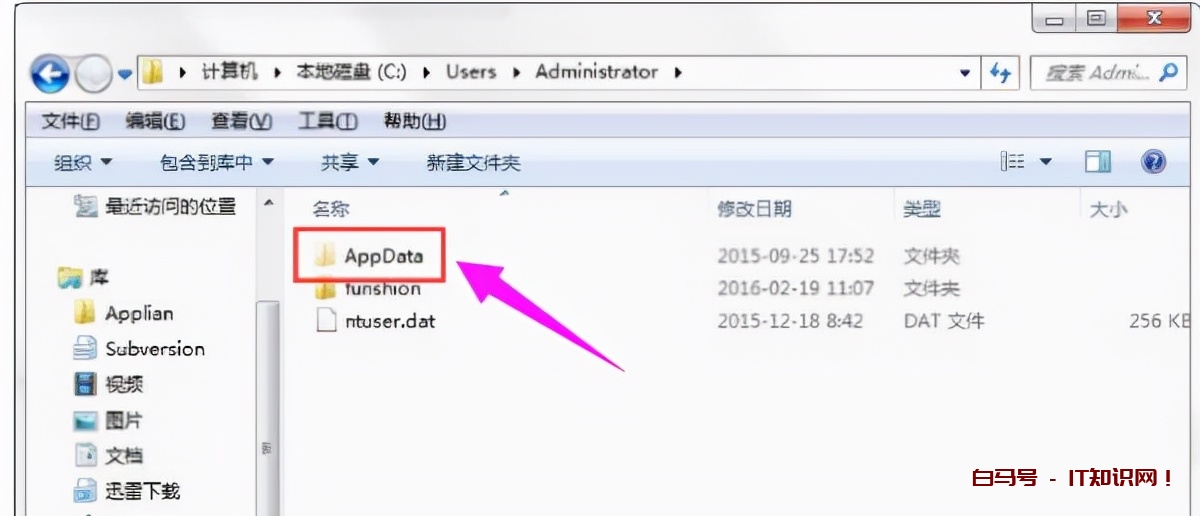Click the 文档 documents icon

tap(85, 455)
